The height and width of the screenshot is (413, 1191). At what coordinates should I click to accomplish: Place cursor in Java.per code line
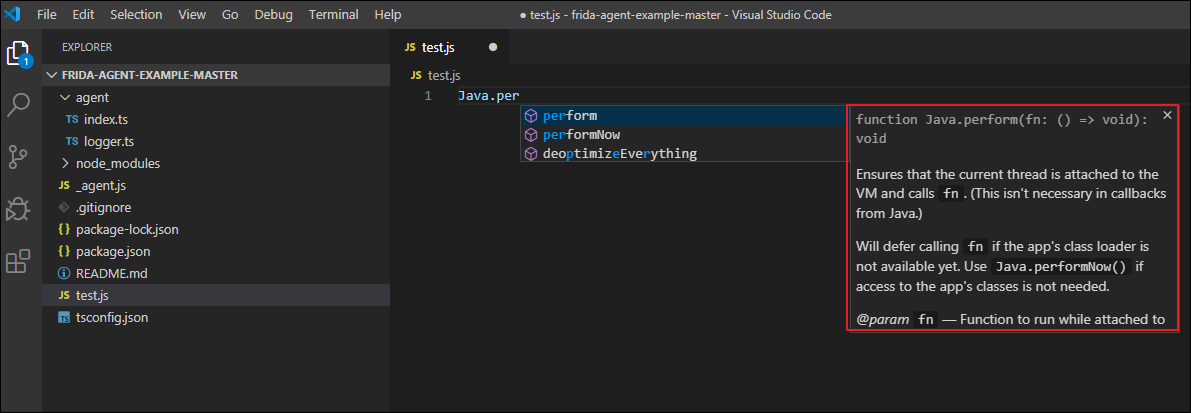tap(488, 96)
